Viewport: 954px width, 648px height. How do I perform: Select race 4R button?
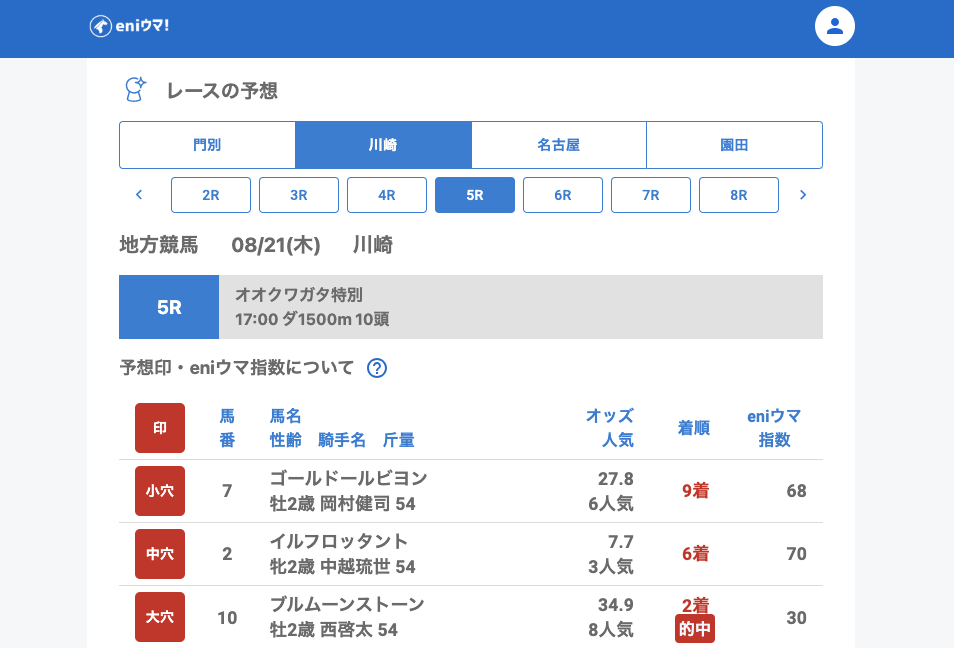(x=387, y=195)
